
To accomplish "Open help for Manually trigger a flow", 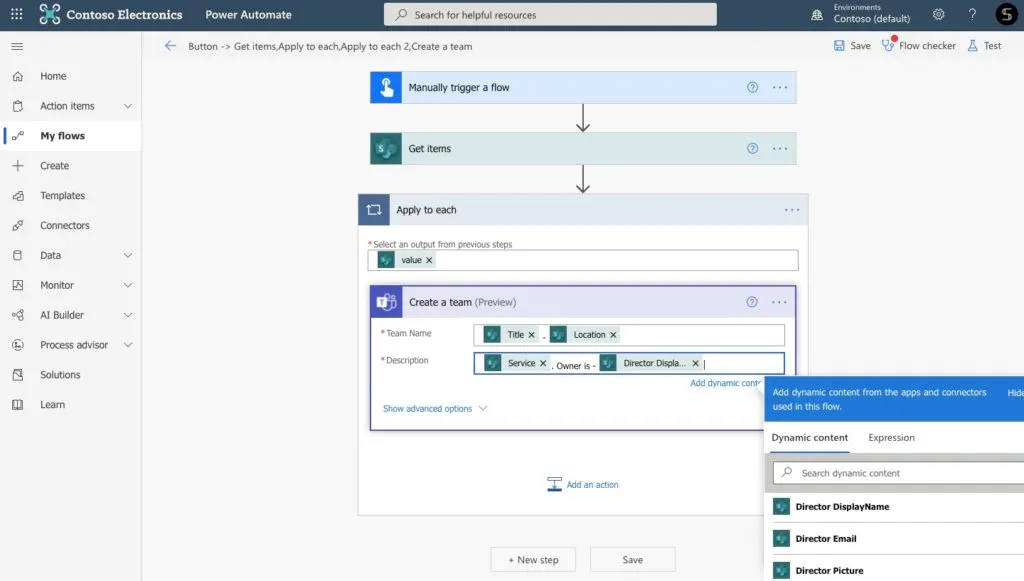I will (x=752, y=87).
